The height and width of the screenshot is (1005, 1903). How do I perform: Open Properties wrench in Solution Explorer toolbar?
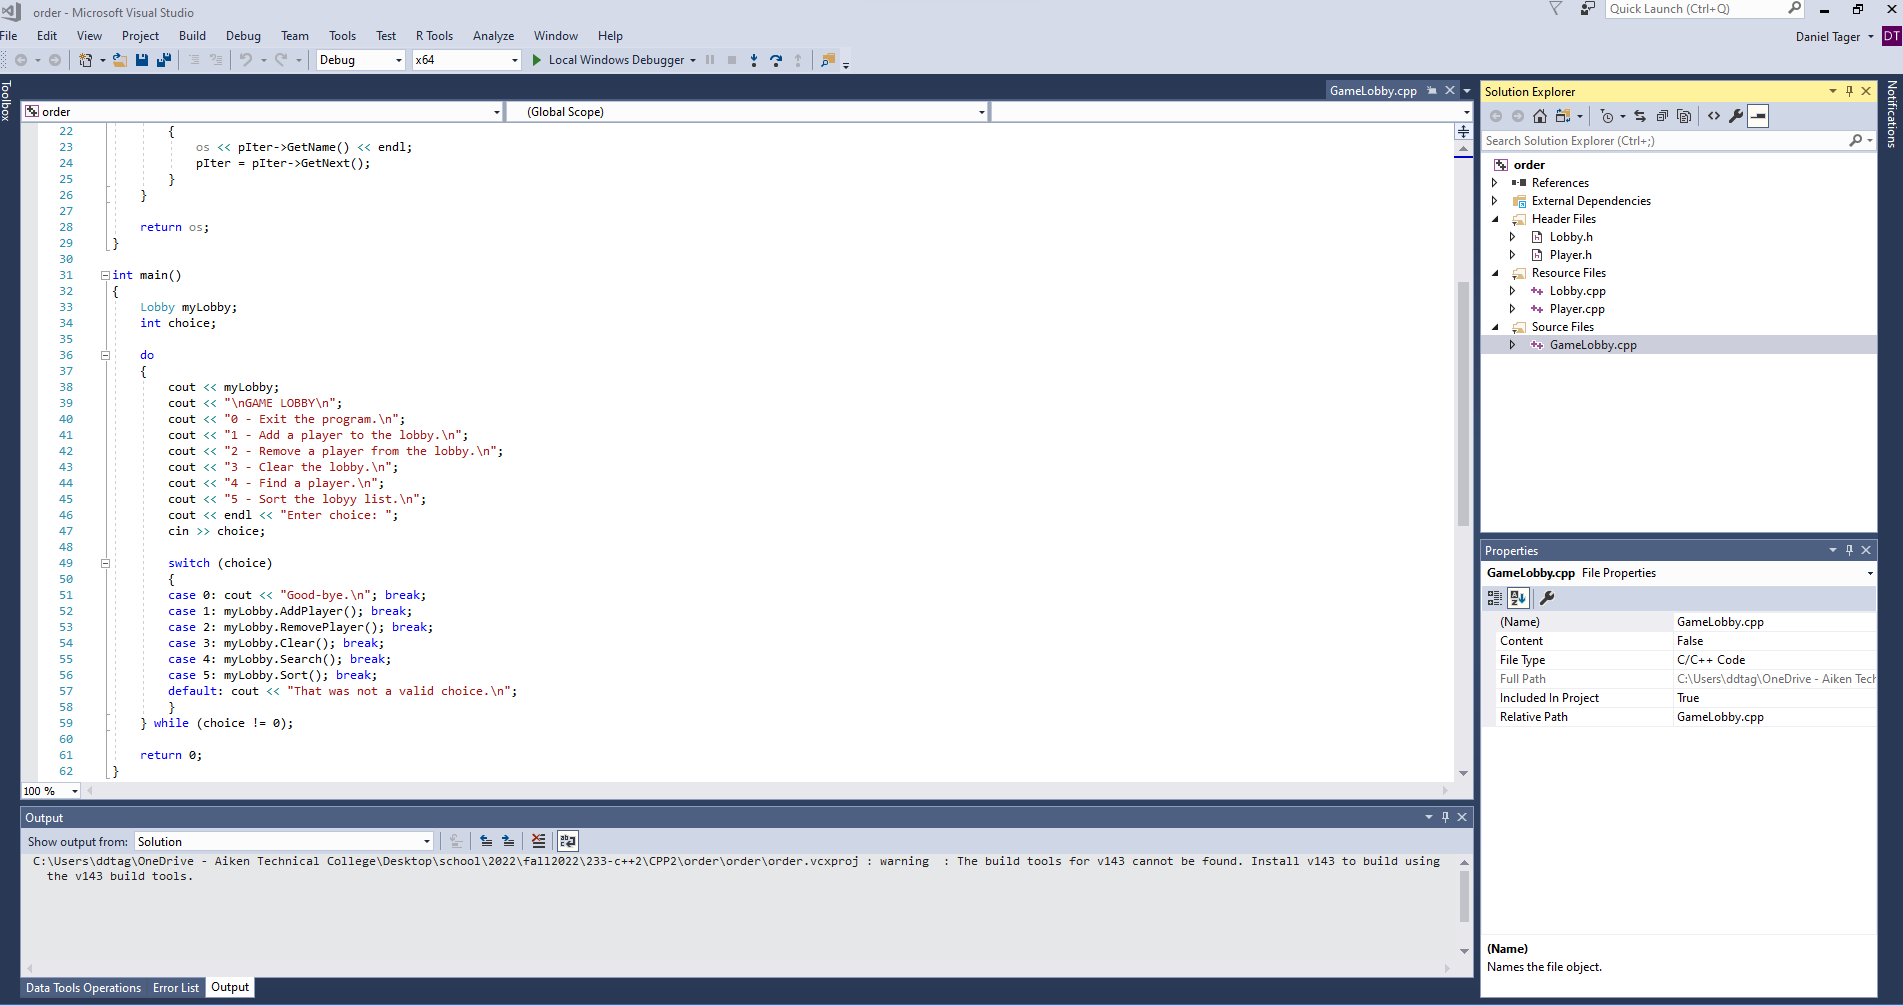(1736, 116)
